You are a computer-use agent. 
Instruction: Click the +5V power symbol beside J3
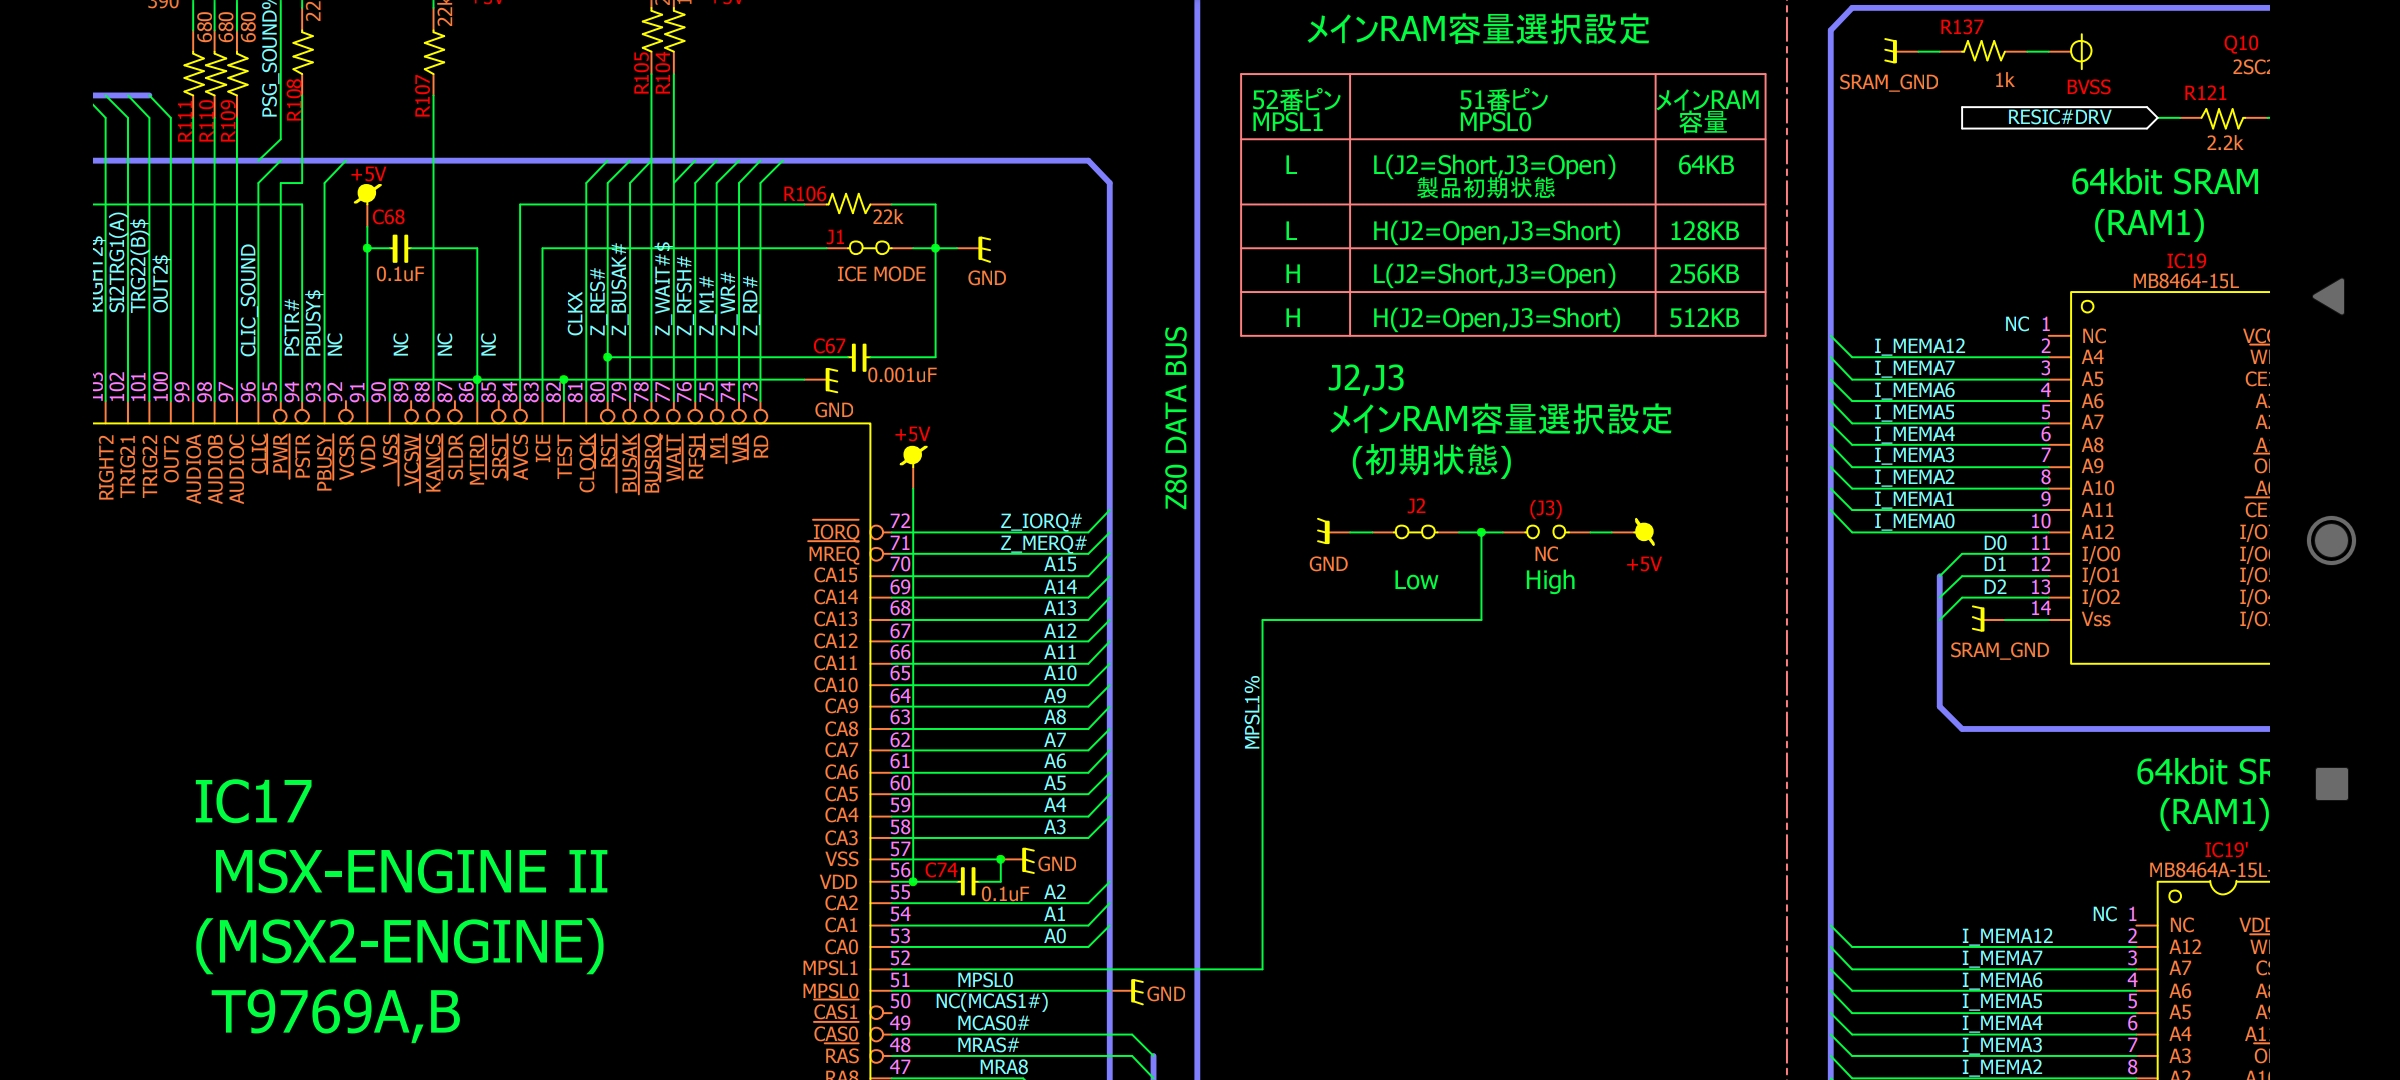point(1644,532)
